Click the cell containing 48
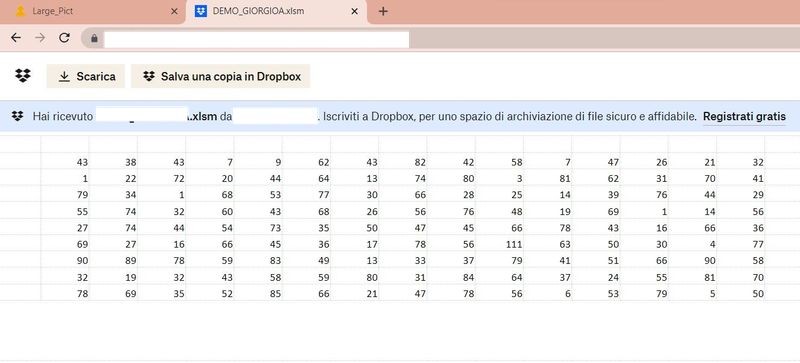The height and width of the screenshot is (363, 800). [x=499, y=211]
